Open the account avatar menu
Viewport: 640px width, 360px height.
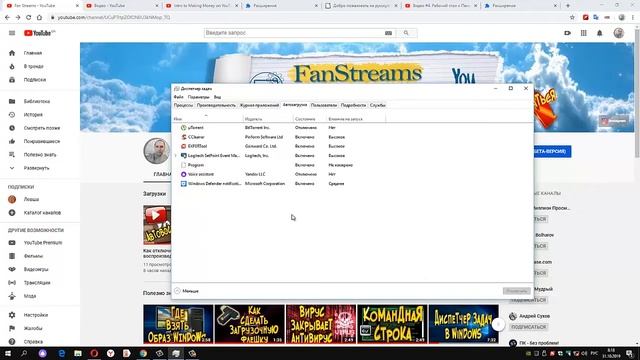[x=619, y=33]
